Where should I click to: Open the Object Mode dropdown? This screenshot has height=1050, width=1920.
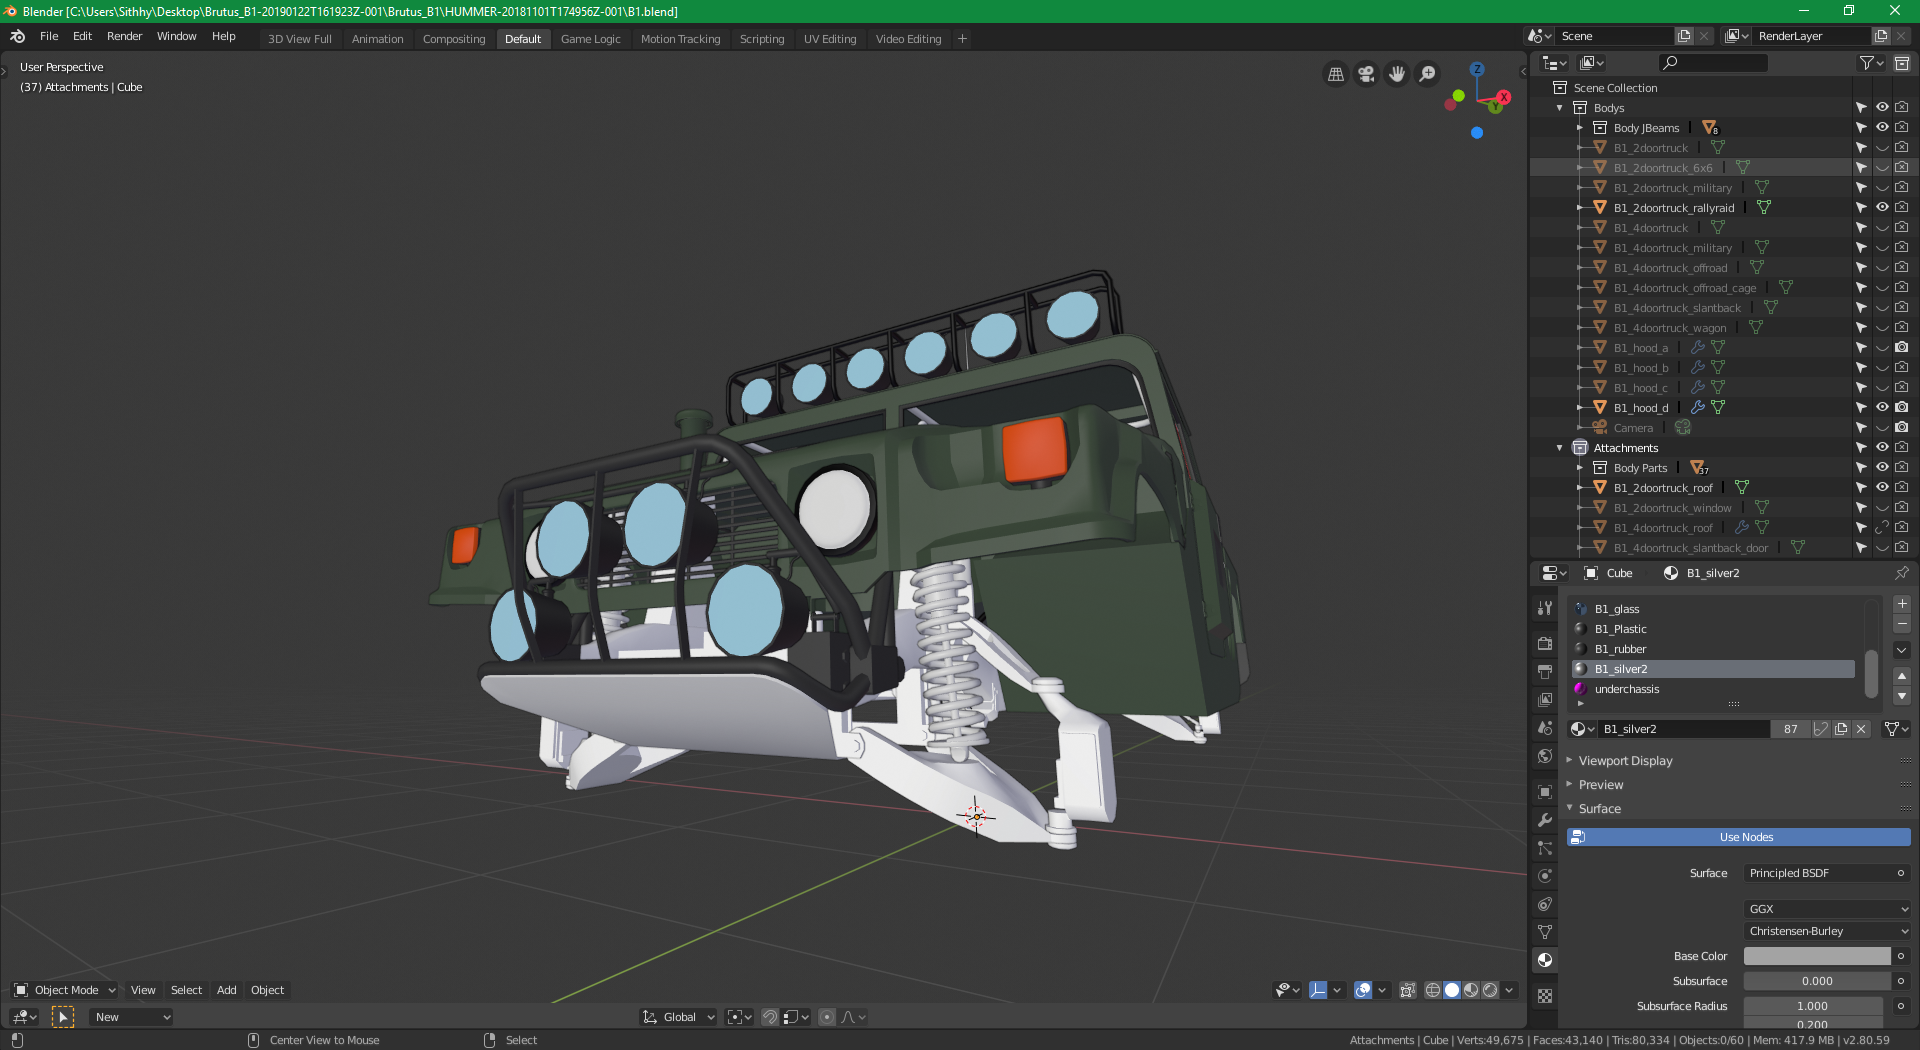(65, 990)
